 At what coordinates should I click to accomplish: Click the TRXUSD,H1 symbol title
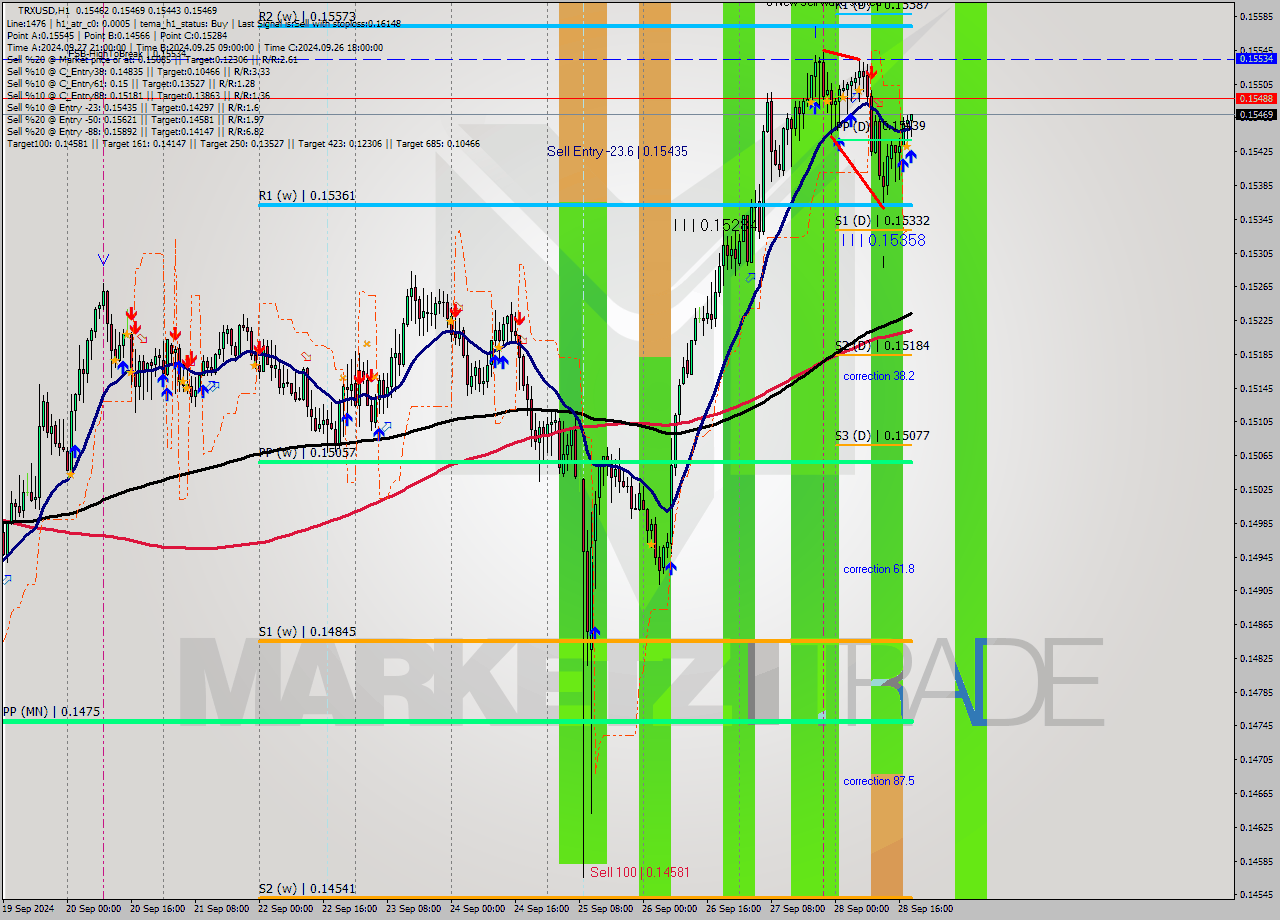coord(43,10)
